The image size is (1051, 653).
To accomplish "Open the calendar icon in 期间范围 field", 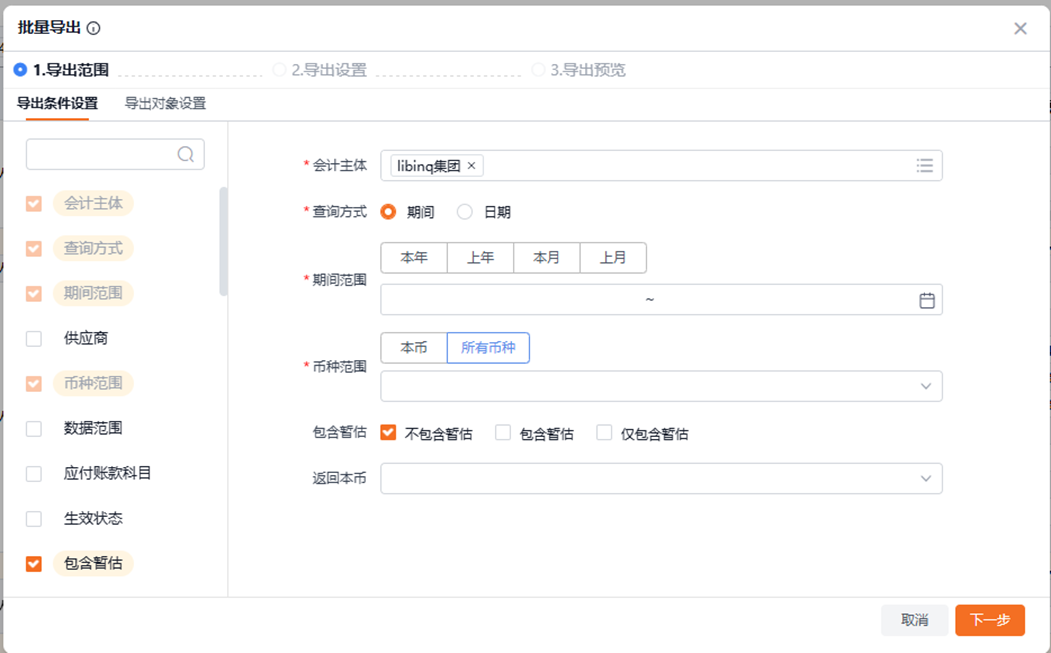I will [926, 300].
